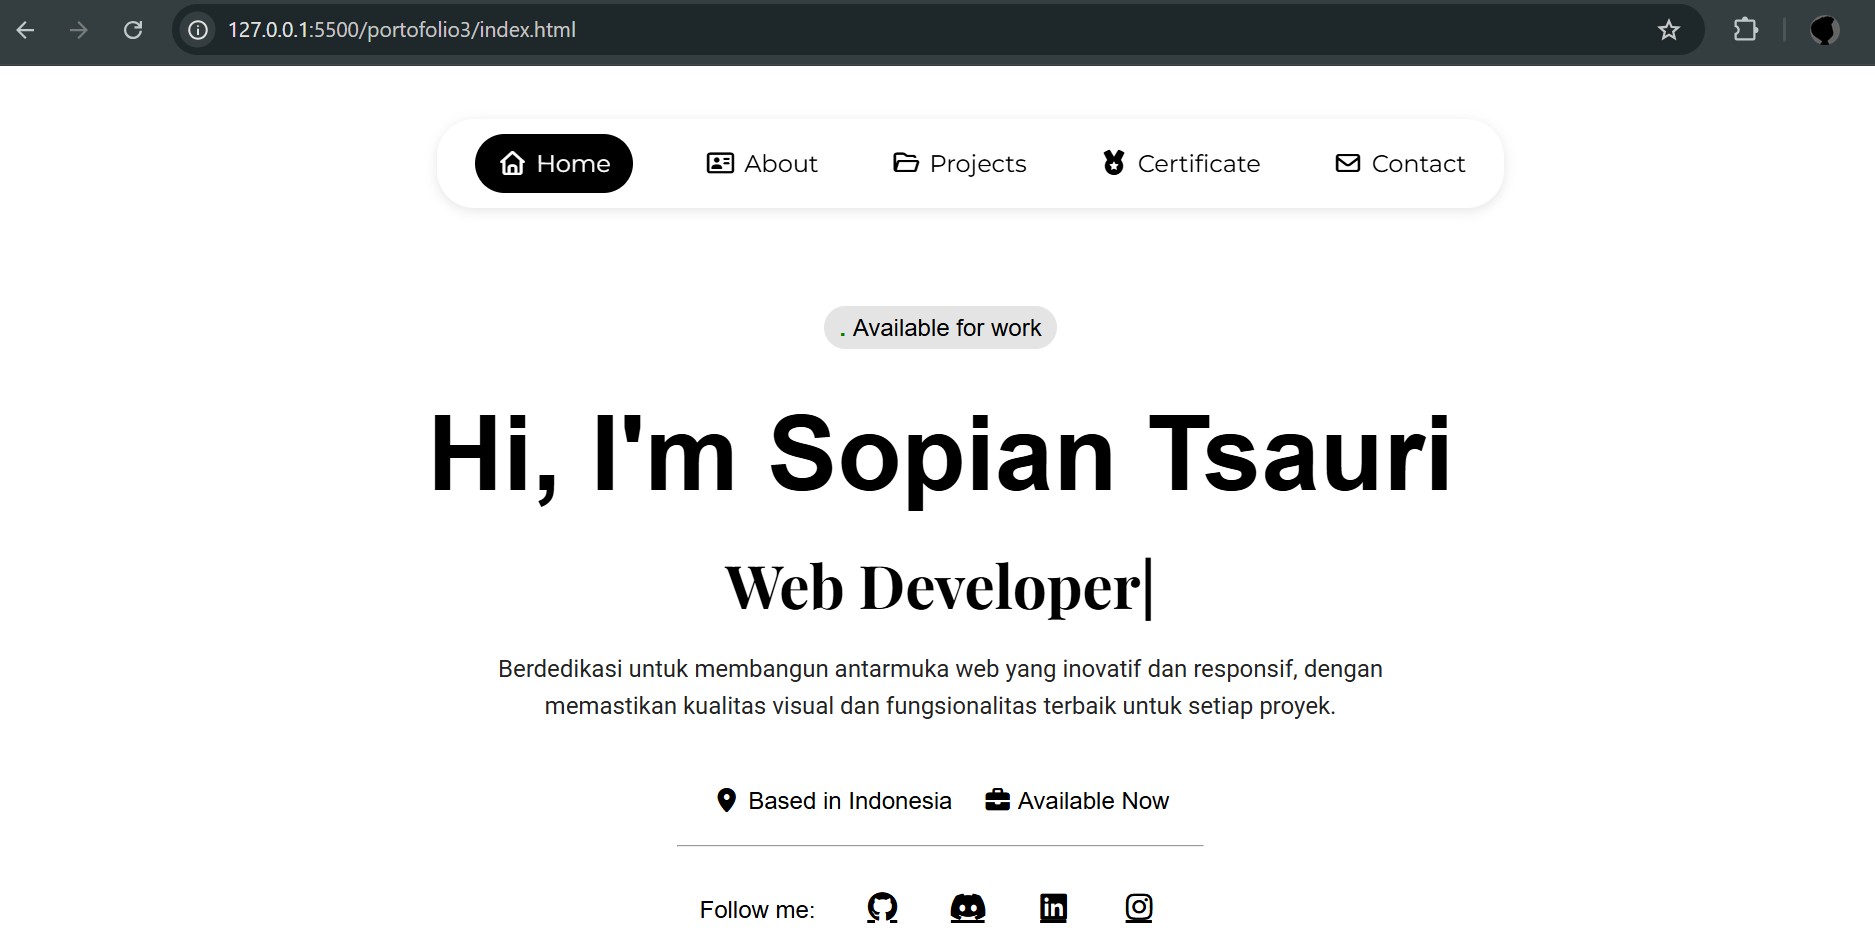Open the Discord link
The image size is (1875, 937).
(x=968, y=908)
